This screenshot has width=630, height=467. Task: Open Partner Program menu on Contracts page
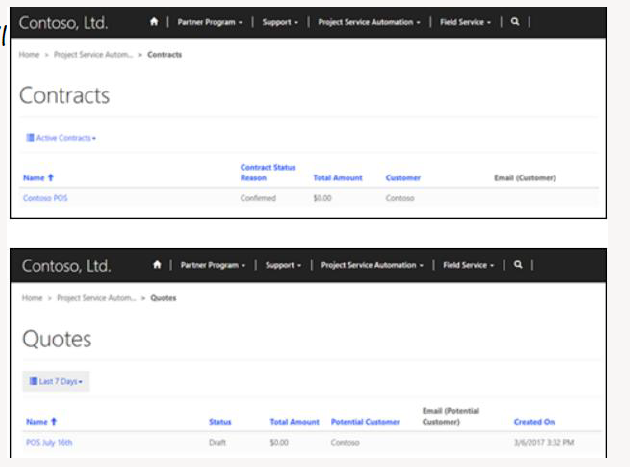tap(210, 22)
